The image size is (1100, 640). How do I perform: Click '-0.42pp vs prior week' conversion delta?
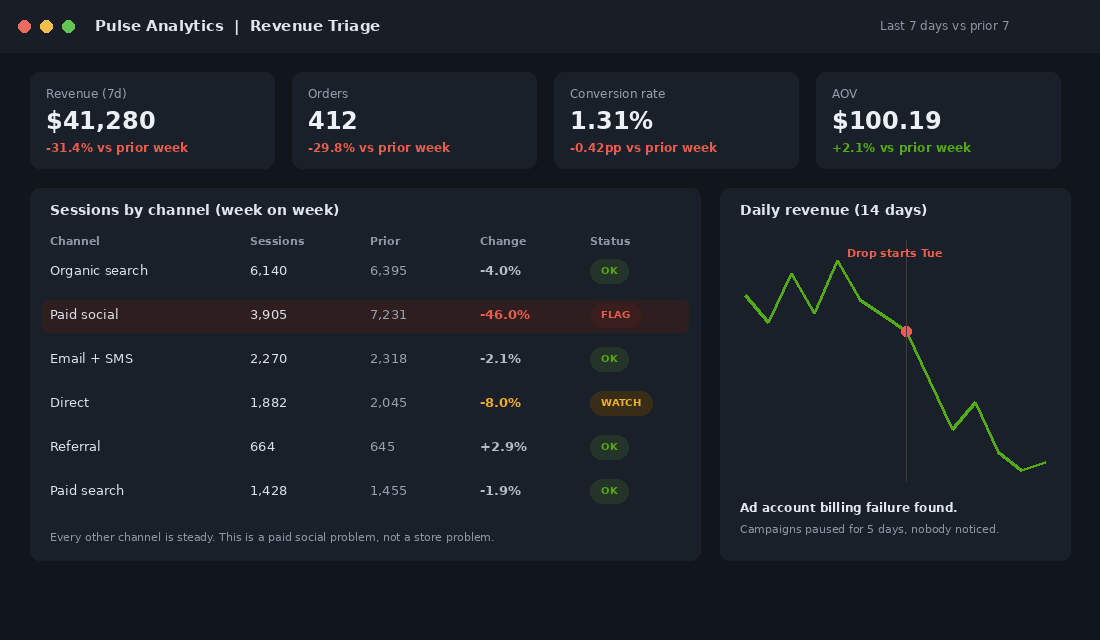tap(643, 148)
